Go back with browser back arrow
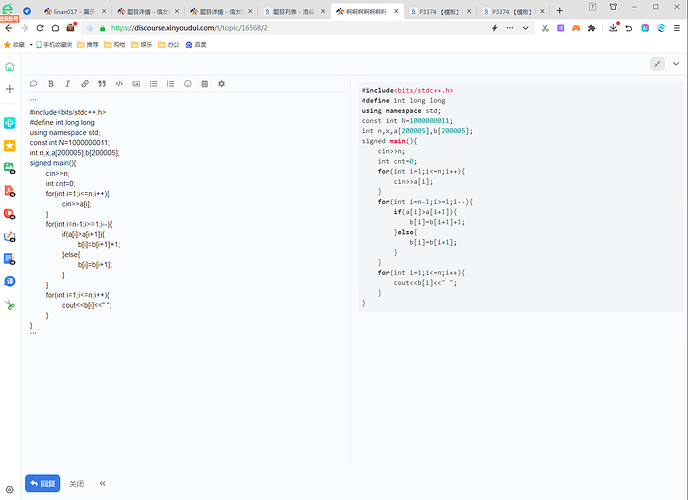The image size is (688, 500). (x=8, y=28)
